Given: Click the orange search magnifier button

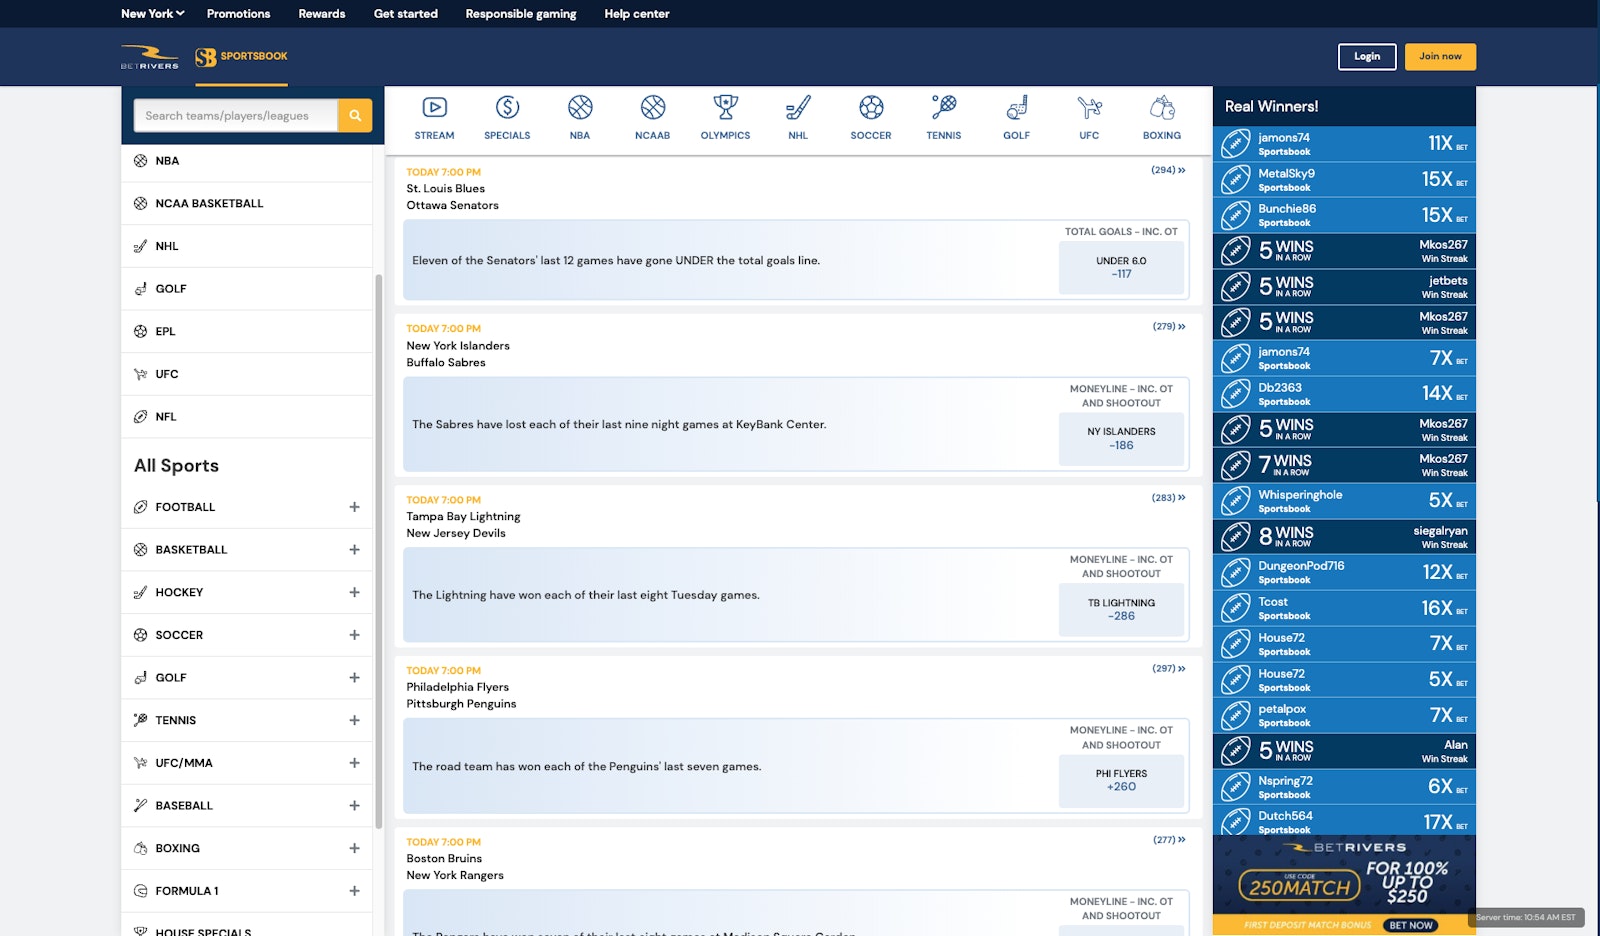Looking at the screenshot, I should (x=355, y=116).
